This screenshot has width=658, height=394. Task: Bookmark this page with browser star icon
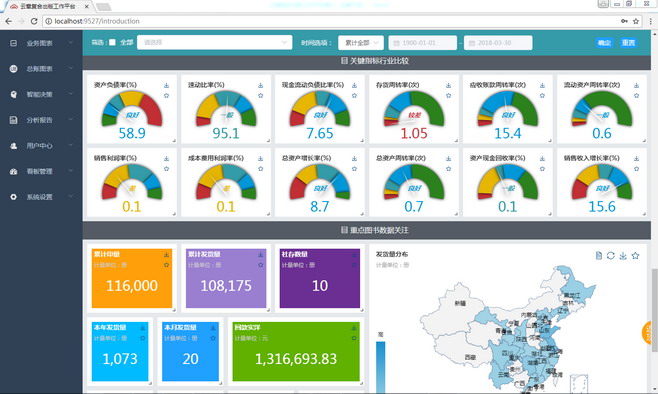coord(636,21)
